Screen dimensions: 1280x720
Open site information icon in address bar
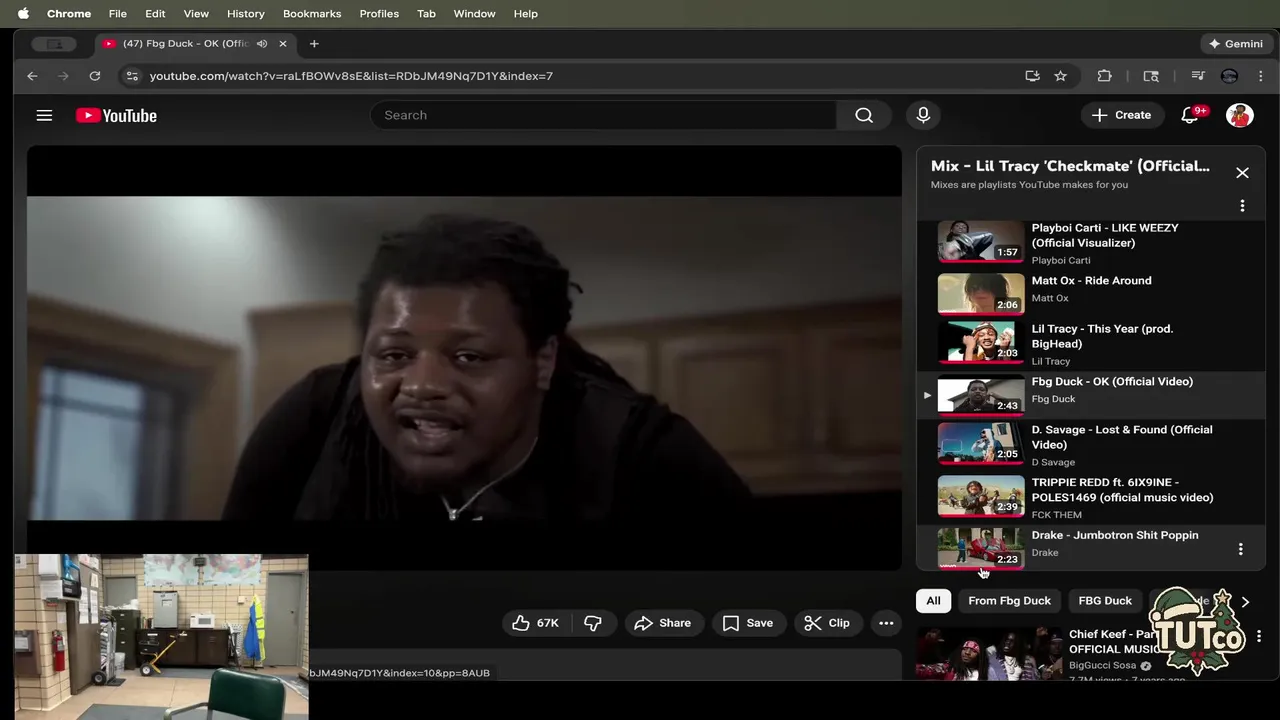pos(132,76)
